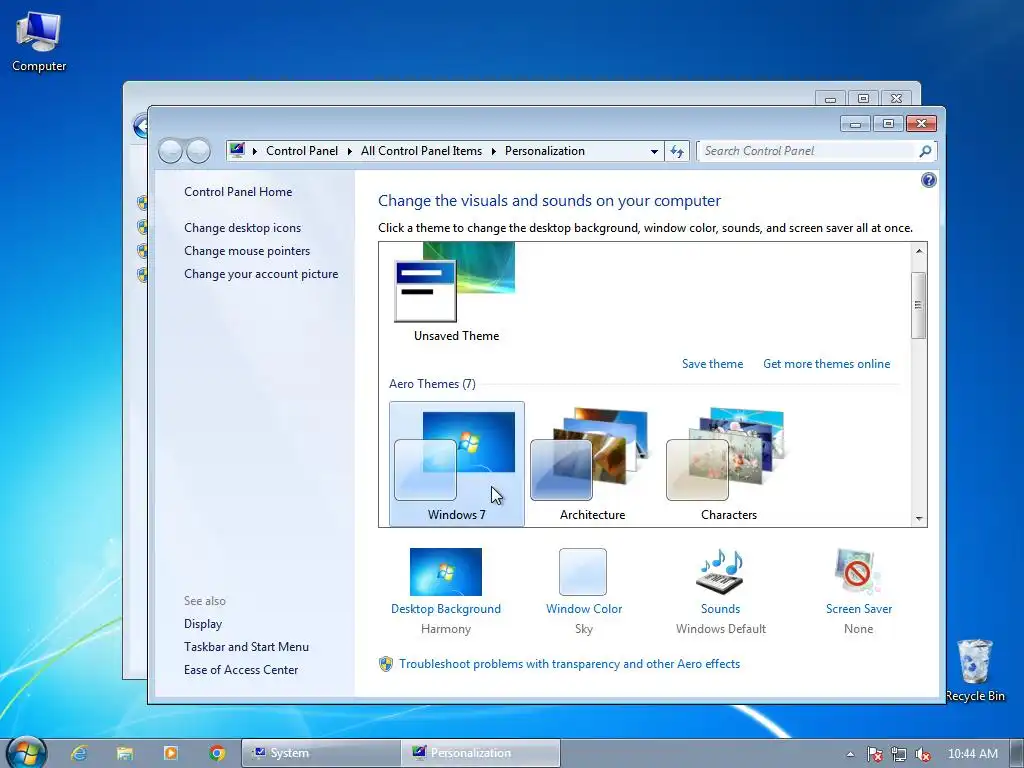Click the Screen Saver icon
The image size is (1024, 768).
tap(858, 571)
